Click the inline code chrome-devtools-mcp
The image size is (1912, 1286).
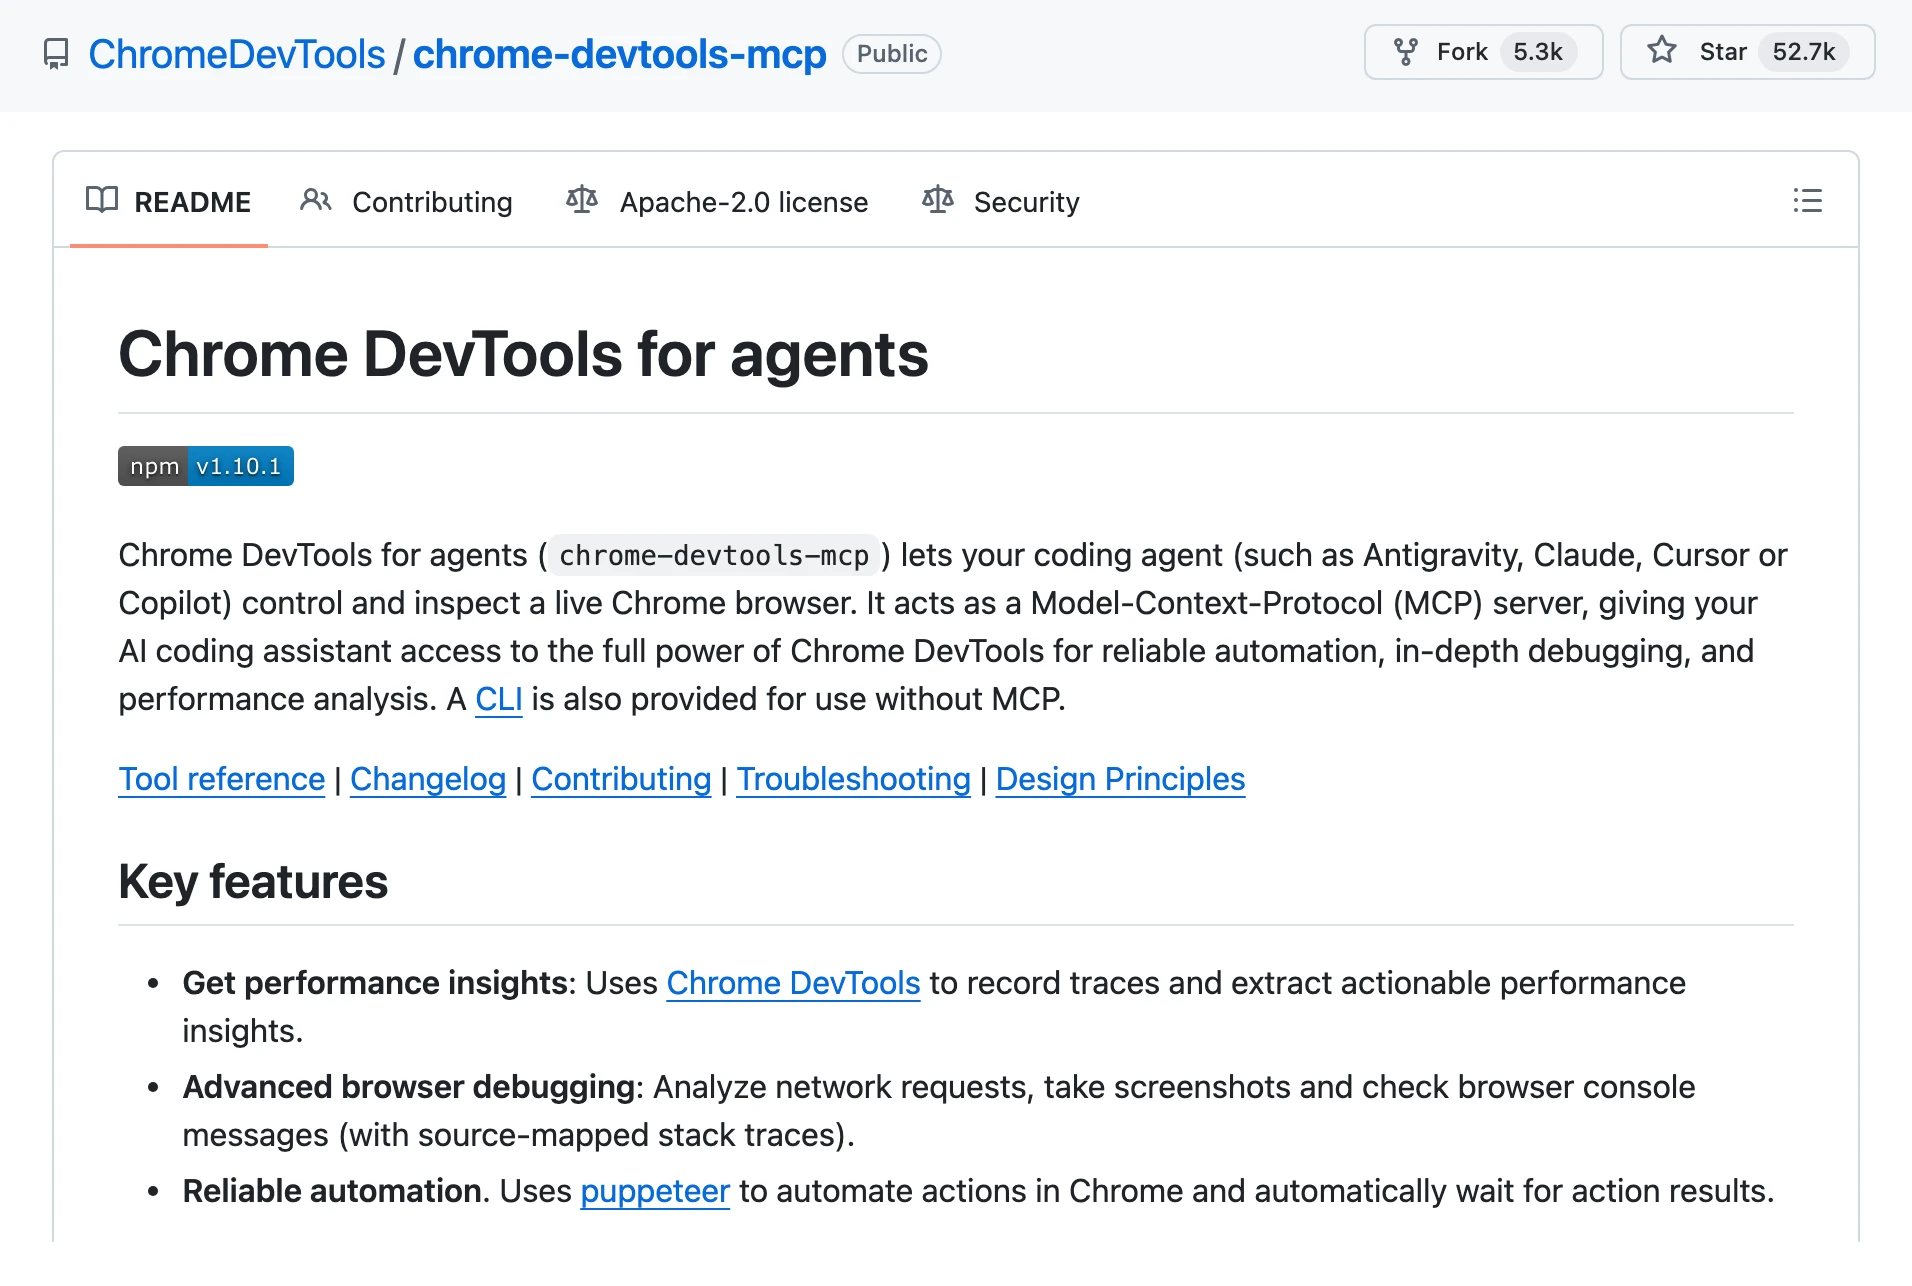[x=714, y=555]
